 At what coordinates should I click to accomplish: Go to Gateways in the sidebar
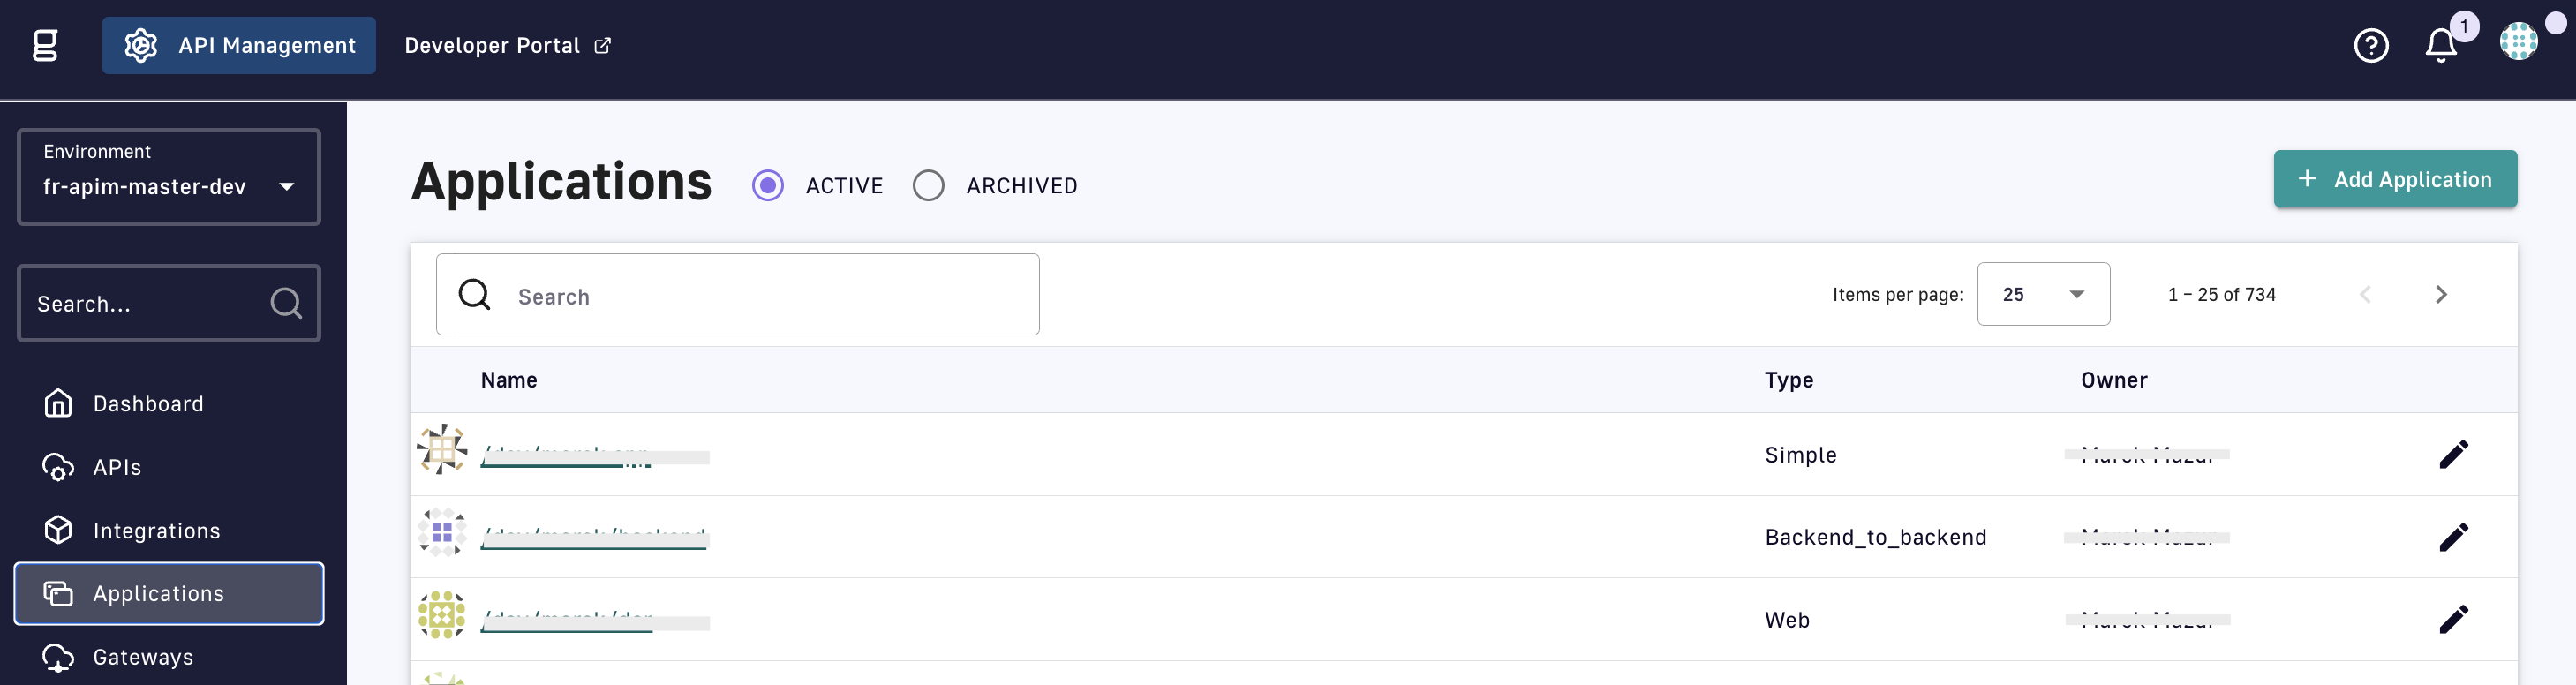143,657
